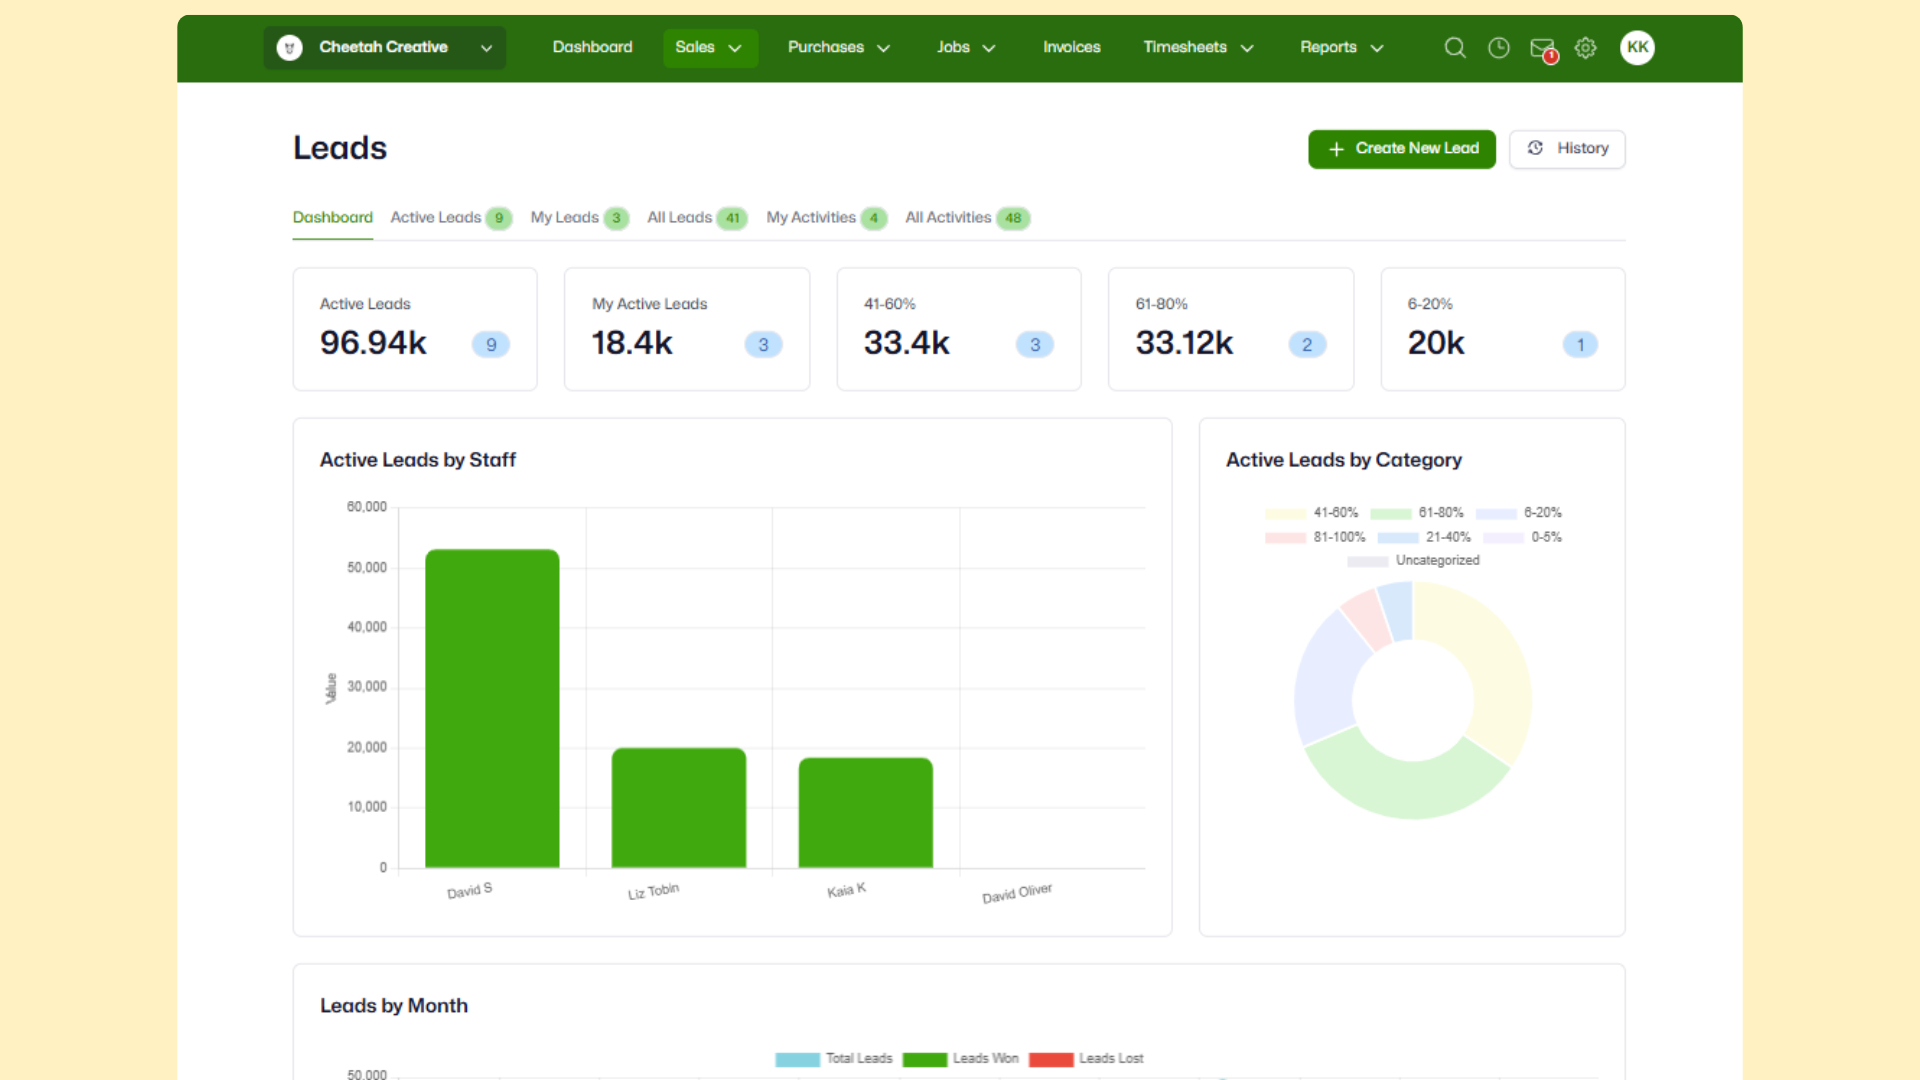The width and height of the screenshot is (1920, 1080).
Task: Select Dashboard from the main navigation
Action: [x=592, y=47]
